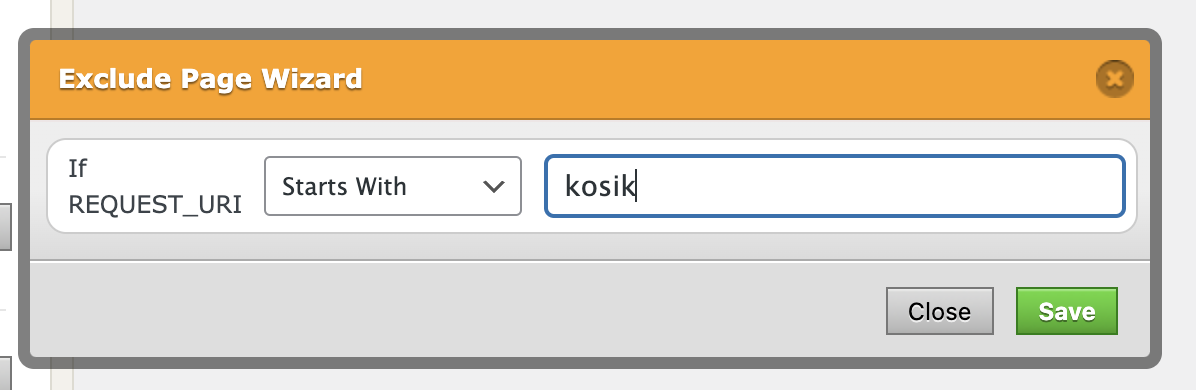Open the Starts With condition dropdown
1196x390 pixels.
coord(393,186)
